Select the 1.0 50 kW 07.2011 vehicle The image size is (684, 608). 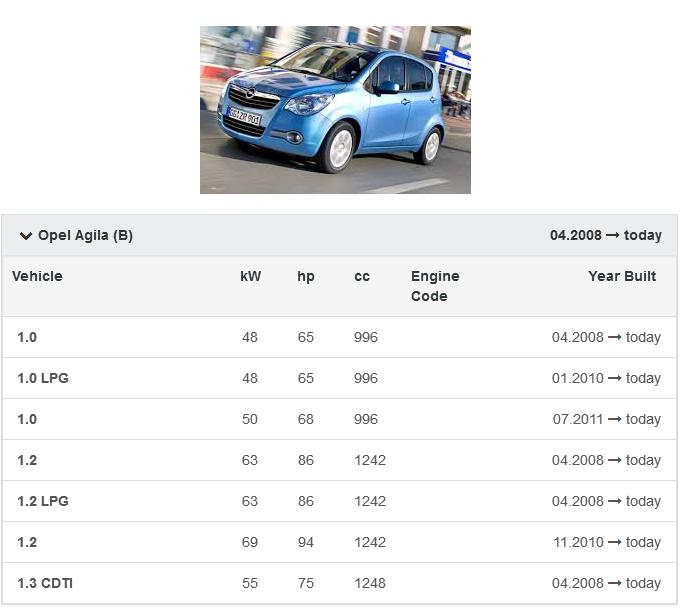(x=27, y=419)
